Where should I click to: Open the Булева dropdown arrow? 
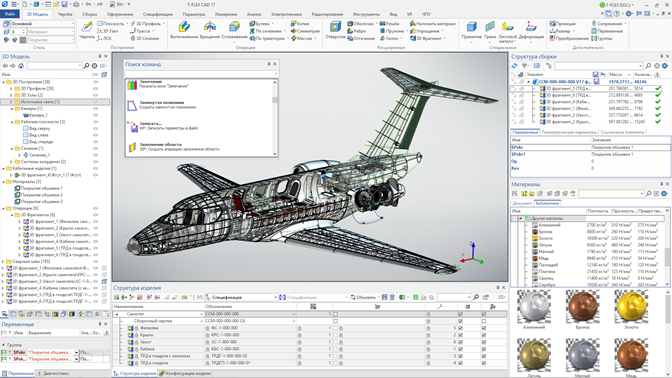[273, 24]
